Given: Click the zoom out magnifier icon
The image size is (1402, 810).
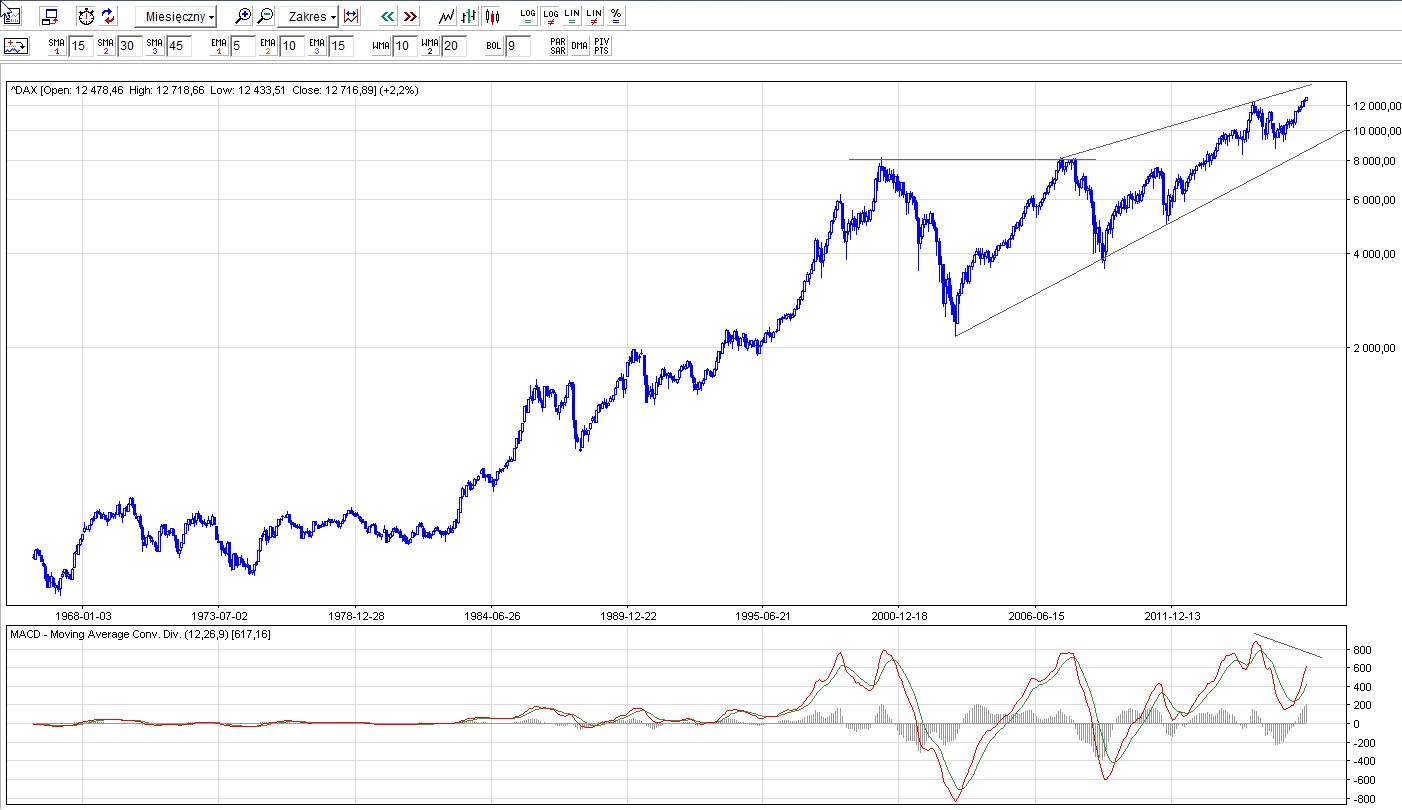Looking at the screenshot, I should click(265, 16).
